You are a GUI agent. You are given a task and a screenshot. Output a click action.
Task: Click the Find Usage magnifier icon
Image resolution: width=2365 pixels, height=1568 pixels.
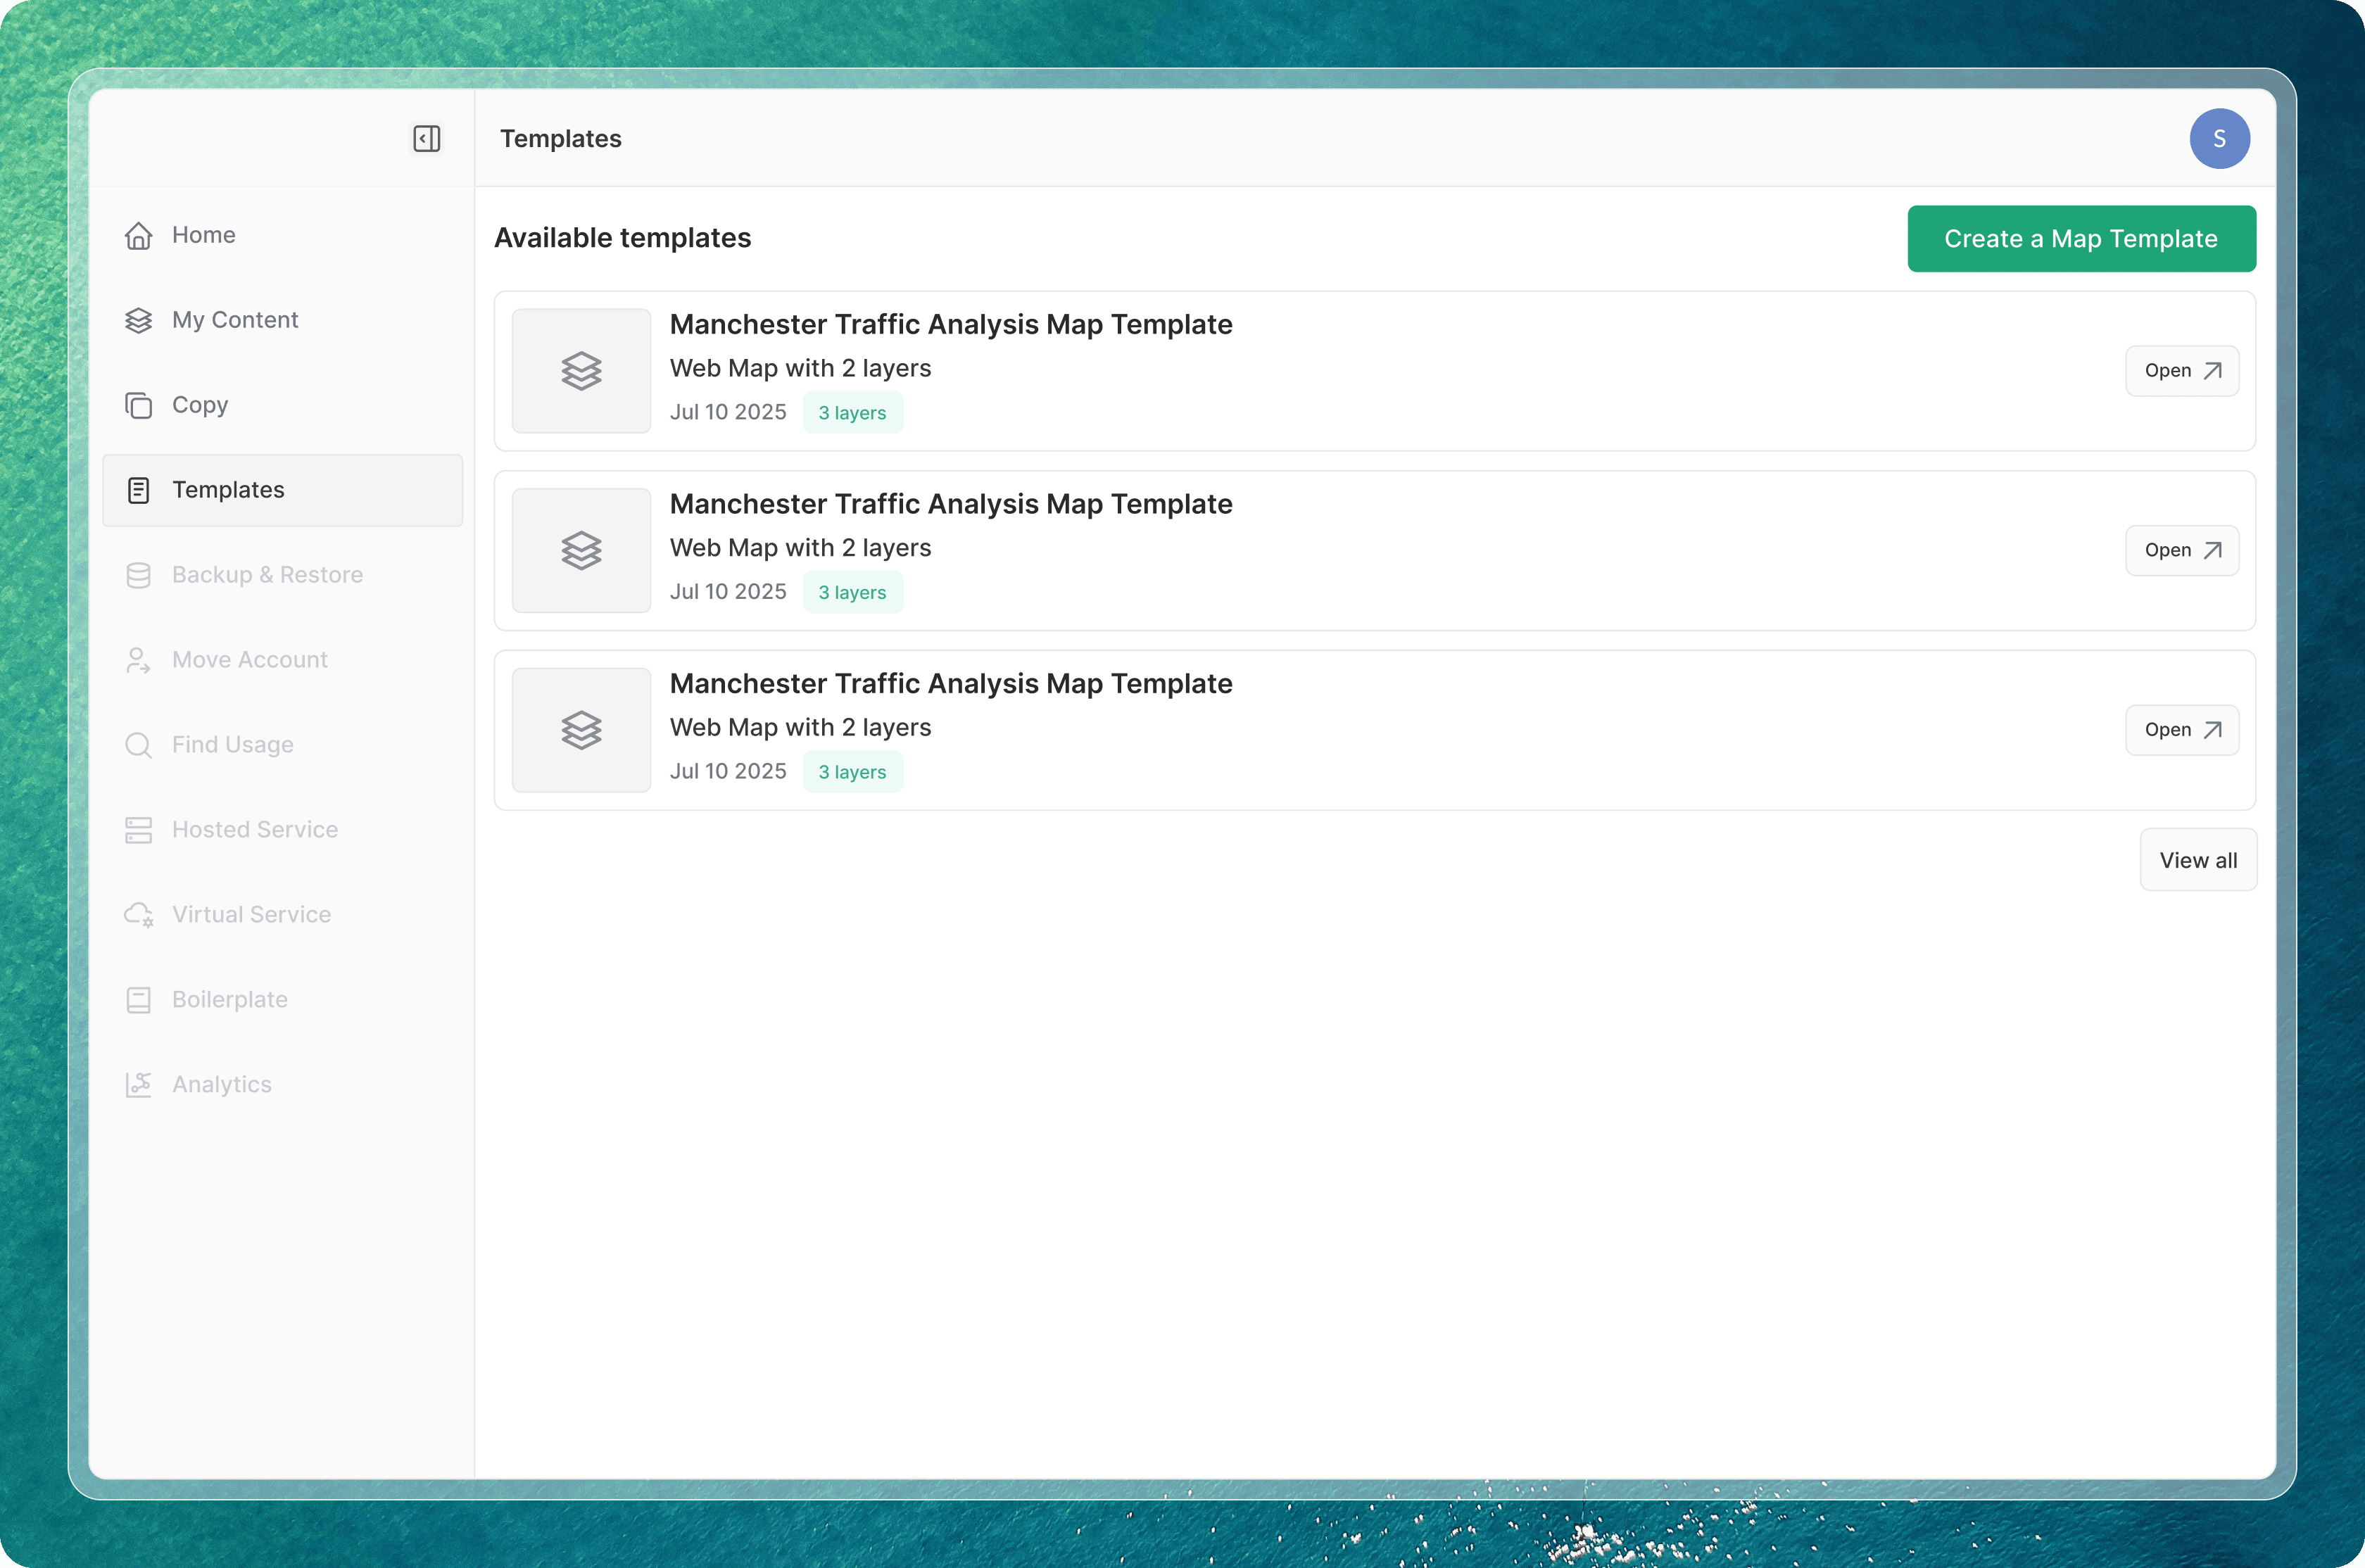(138, 745)
